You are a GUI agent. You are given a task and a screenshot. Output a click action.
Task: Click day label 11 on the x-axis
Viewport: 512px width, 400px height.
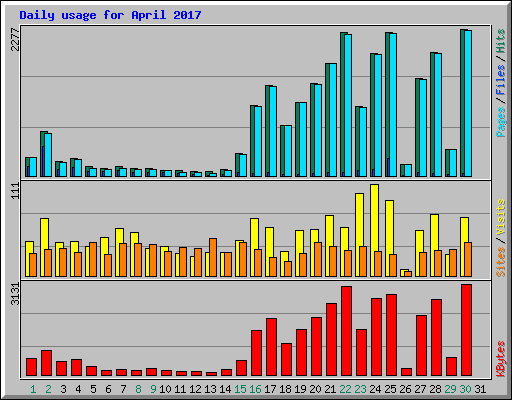point(180,389)
